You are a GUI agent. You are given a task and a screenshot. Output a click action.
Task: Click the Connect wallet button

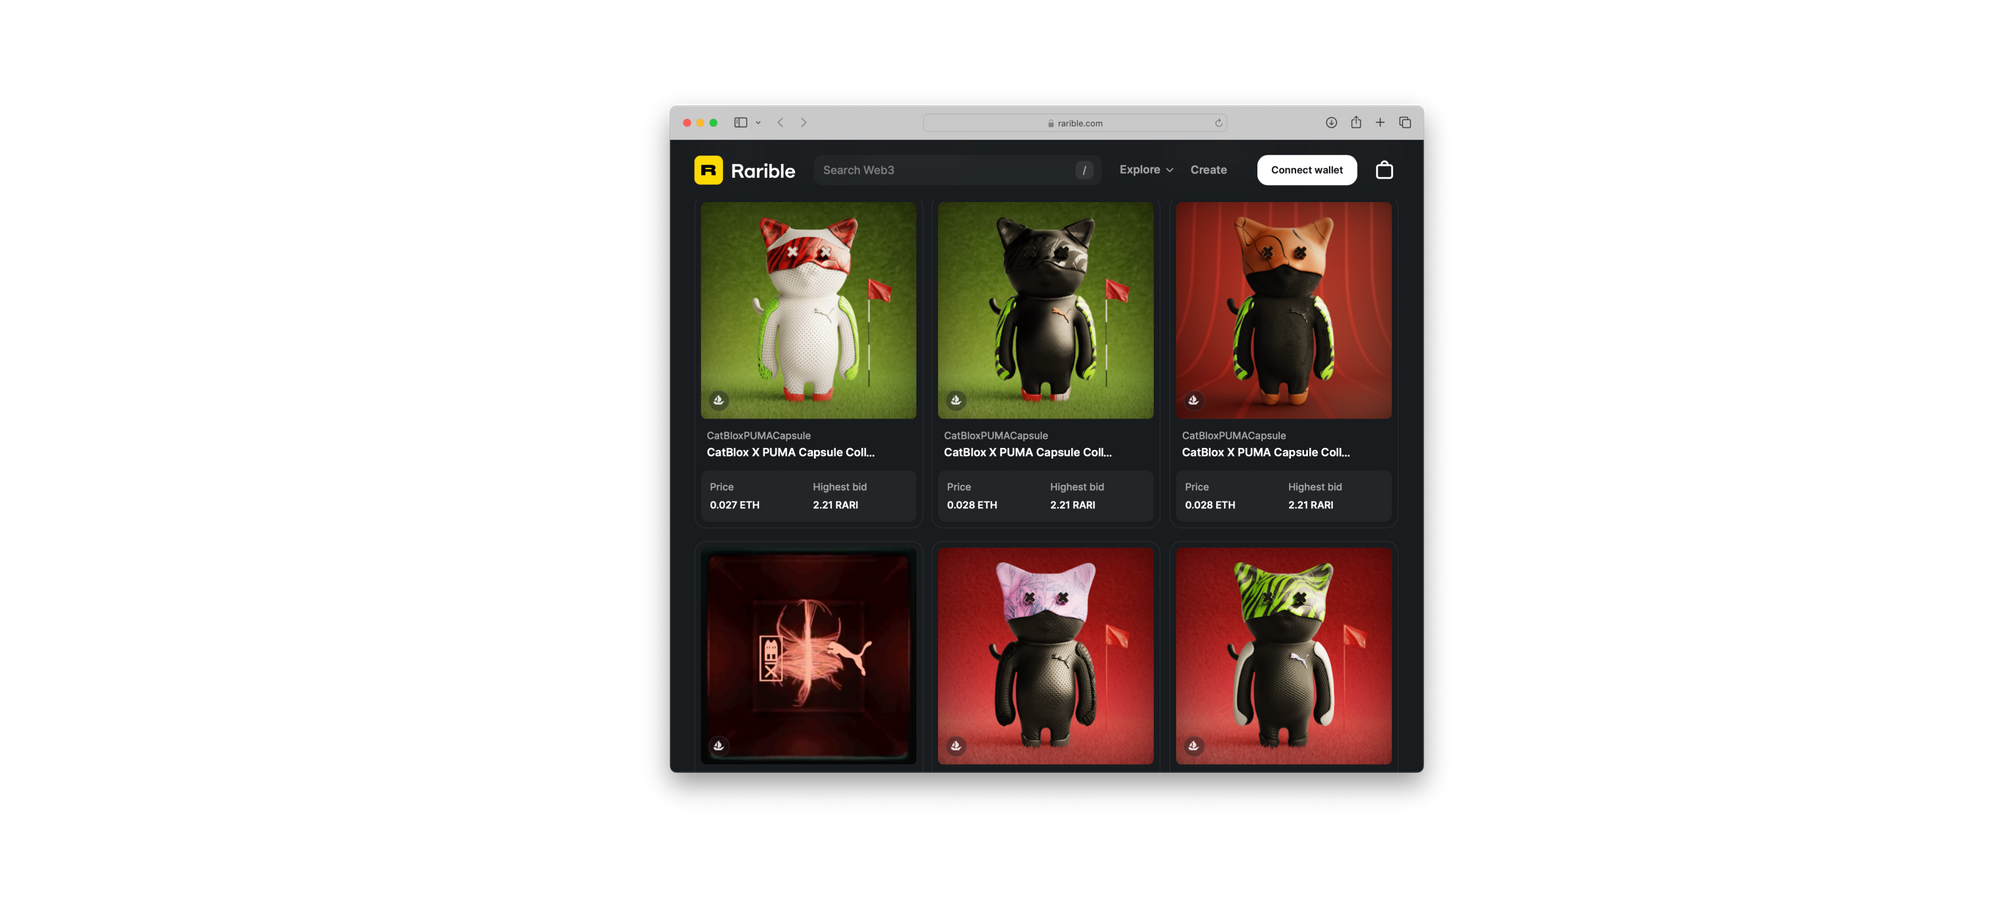point(1307,170)
